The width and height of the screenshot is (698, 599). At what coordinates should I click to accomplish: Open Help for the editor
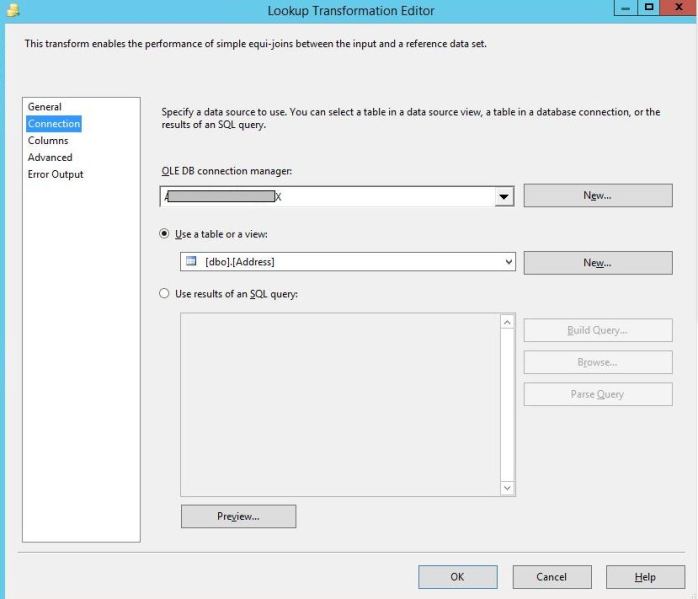[x=645, y=577]
